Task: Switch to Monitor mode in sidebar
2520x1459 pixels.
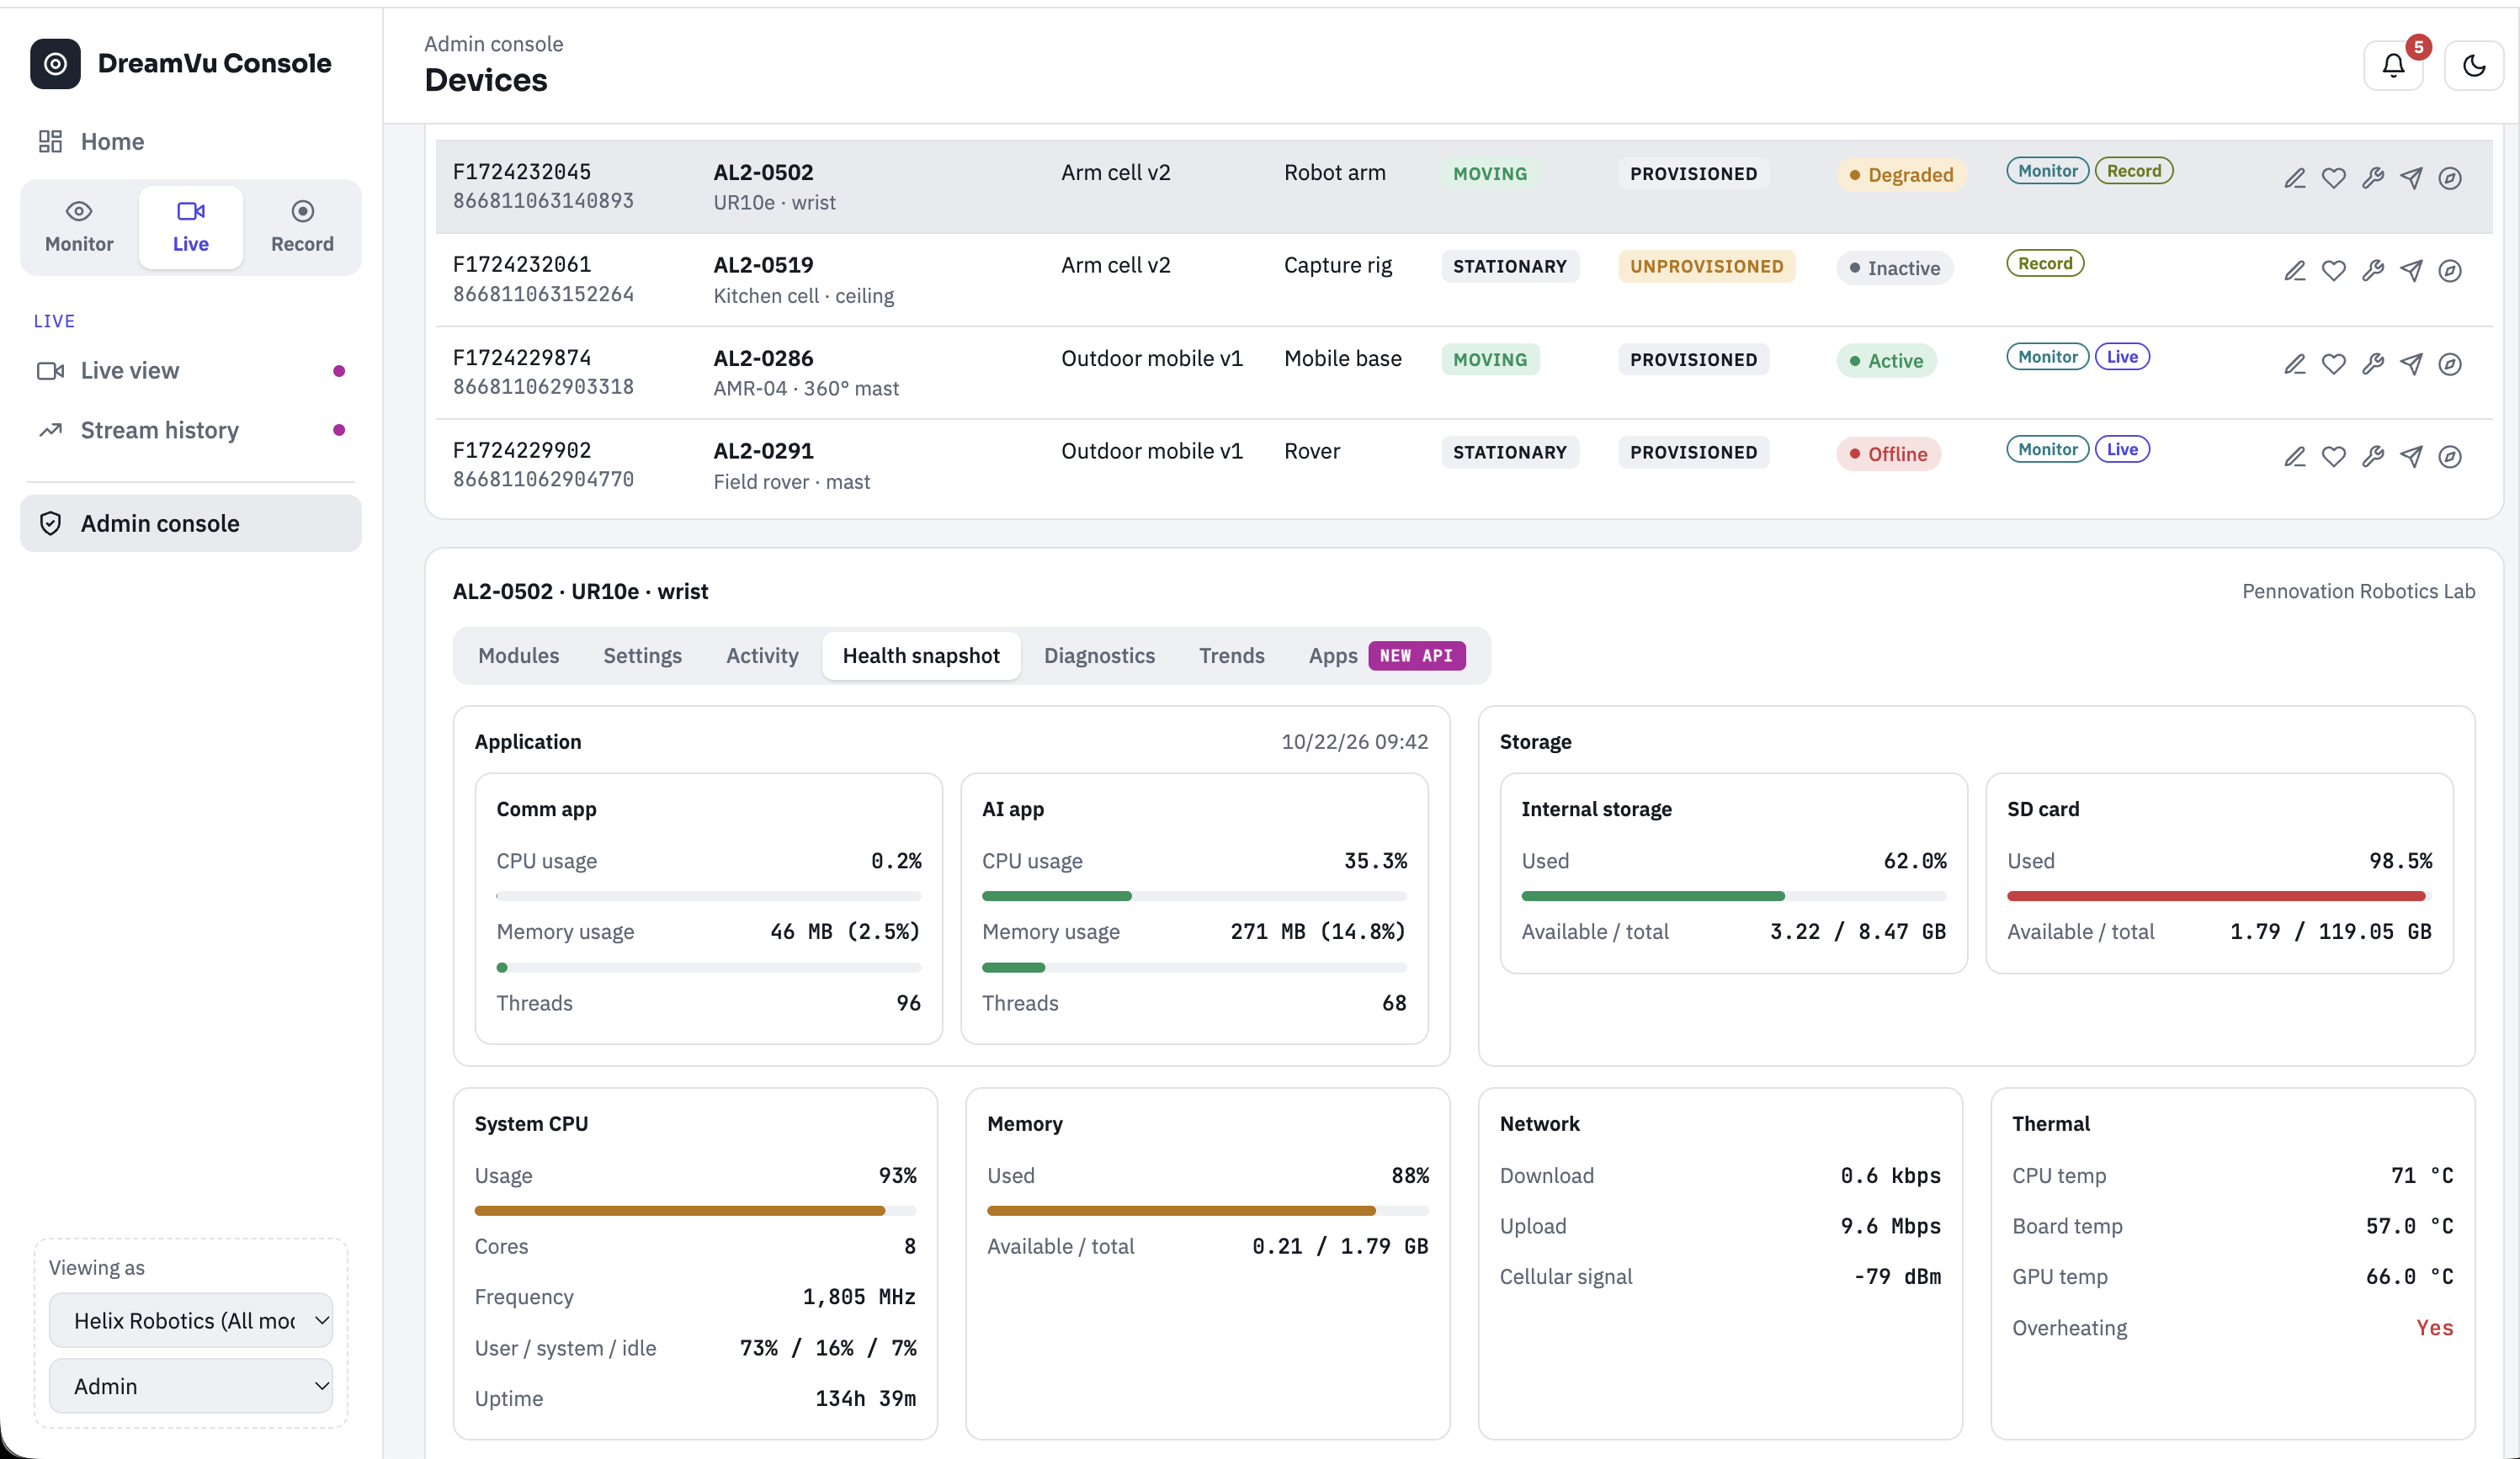Action: click(79, 227)
